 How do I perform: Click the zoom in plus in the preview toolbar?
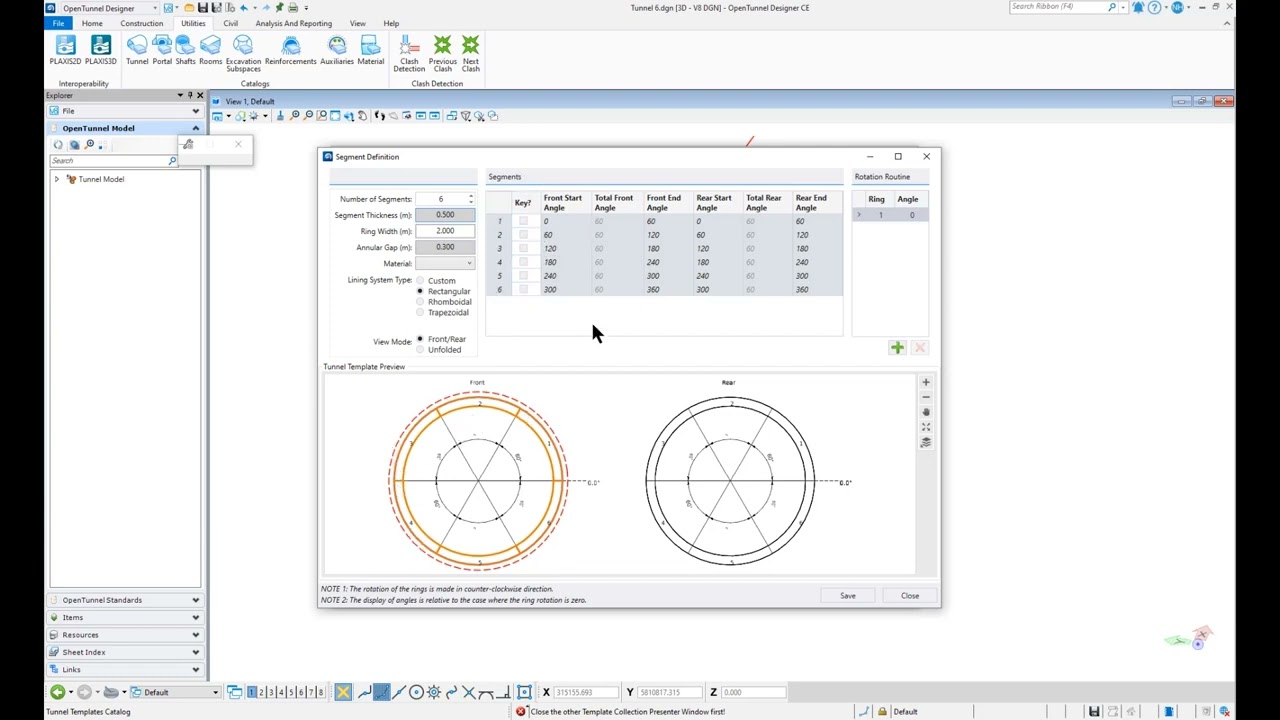click(926, 382)
